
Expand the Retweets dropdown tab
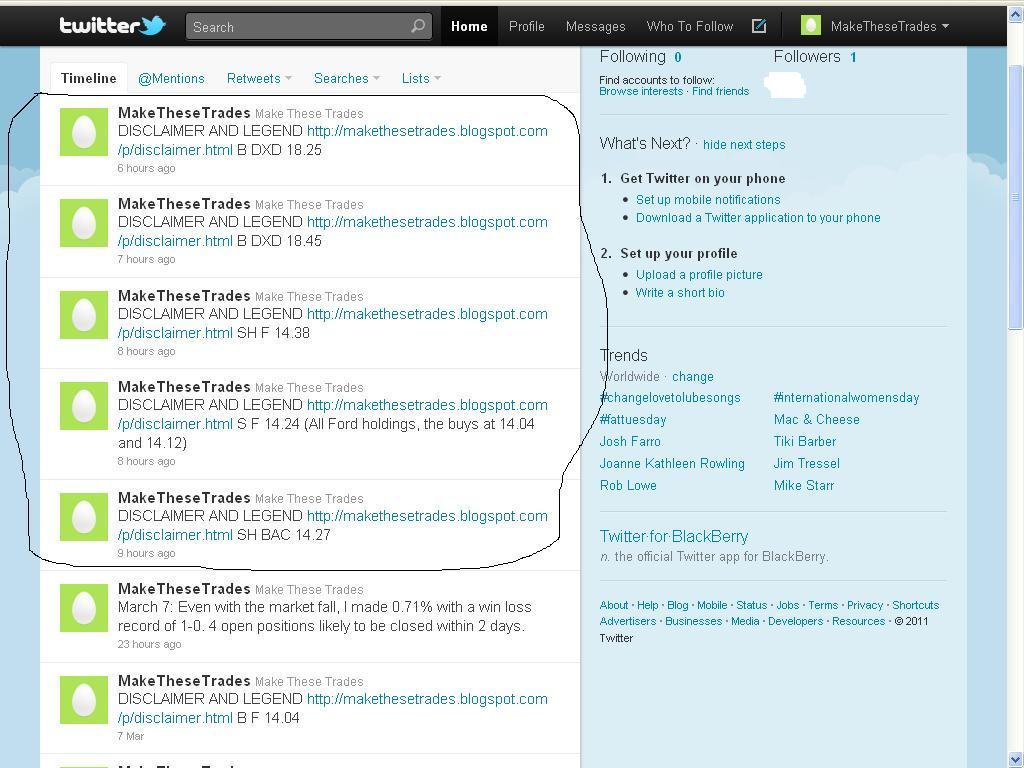pos(259,78)
